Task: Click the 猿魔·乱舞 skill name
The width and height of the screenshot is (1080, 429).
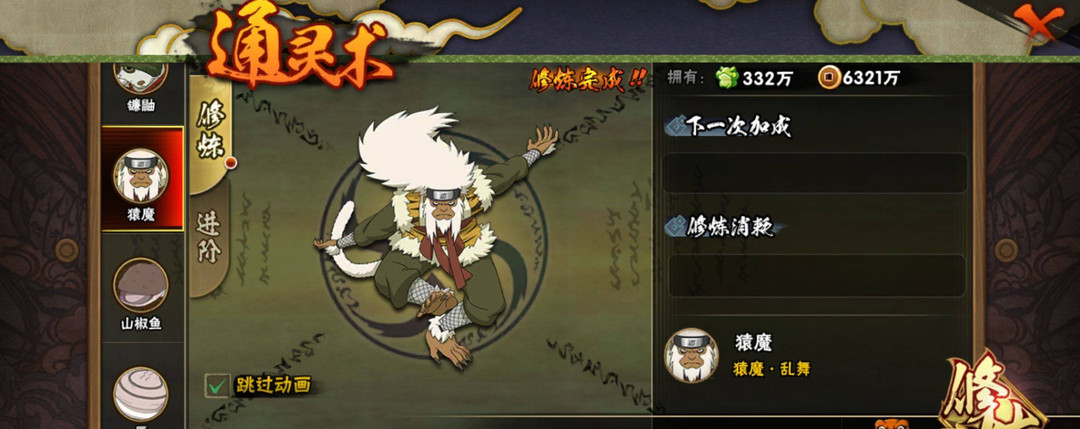Action: 771,369
